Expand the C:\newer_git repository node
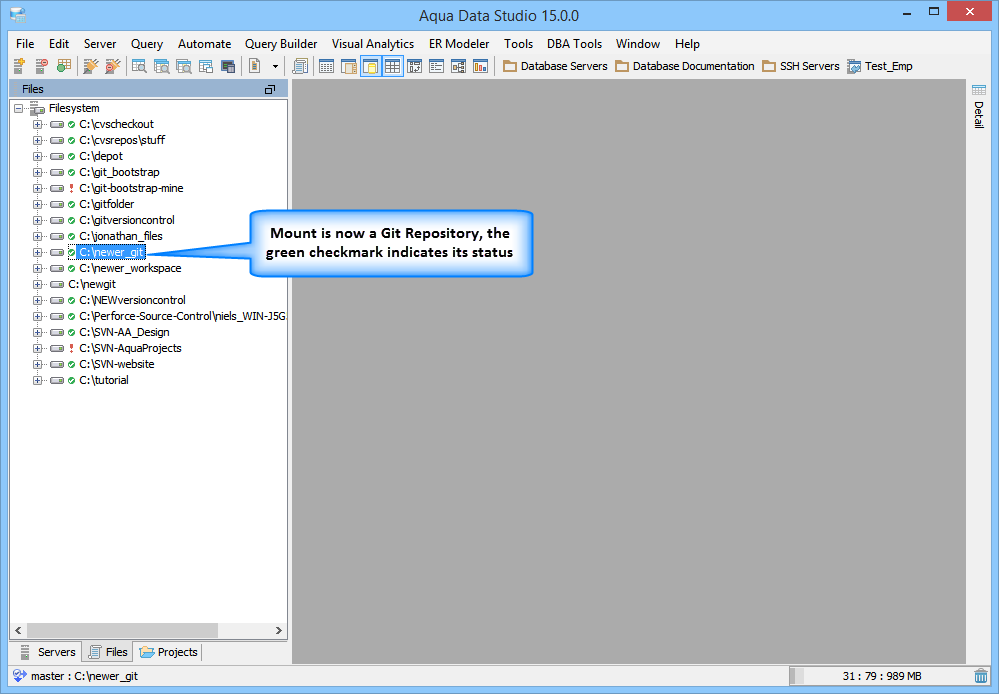The image size is (999, 694). click(38, 252)
